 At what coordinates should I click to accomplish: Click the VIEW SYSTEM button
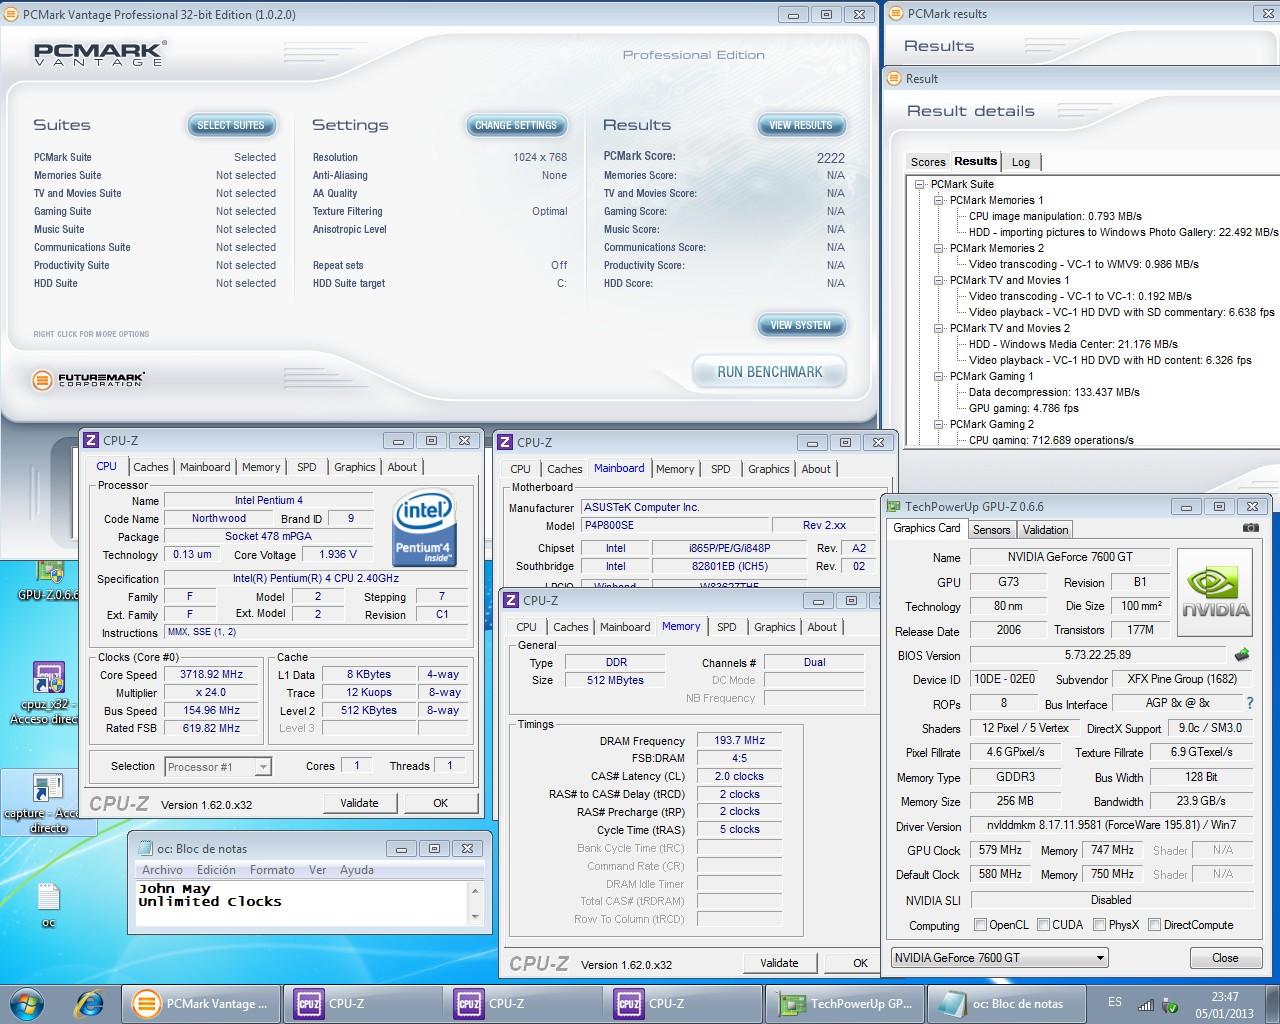click(x=801, y=325)
